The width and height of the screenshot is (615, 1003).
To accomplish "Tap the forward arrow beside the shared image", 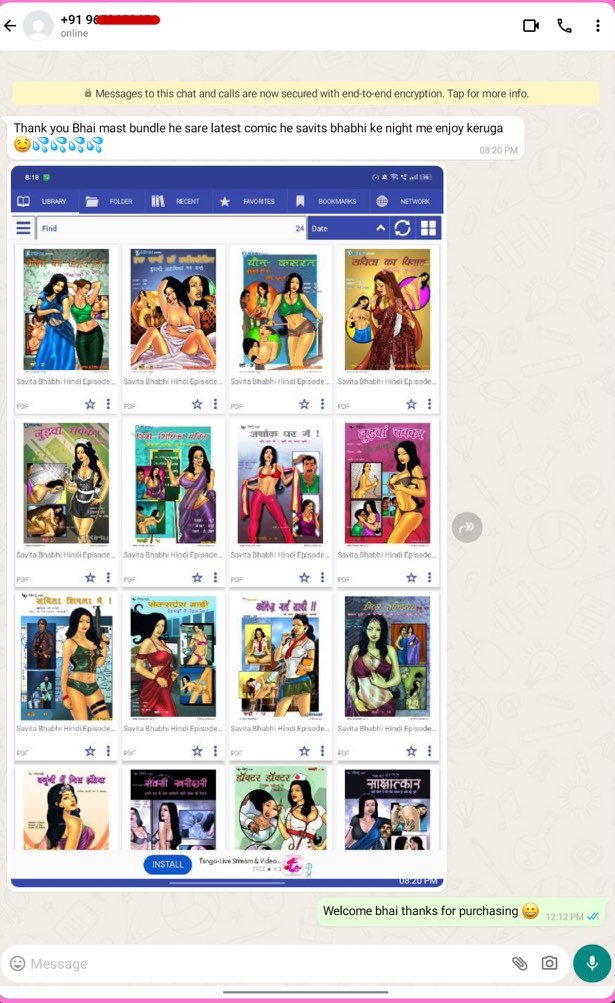I will (467, 527).
